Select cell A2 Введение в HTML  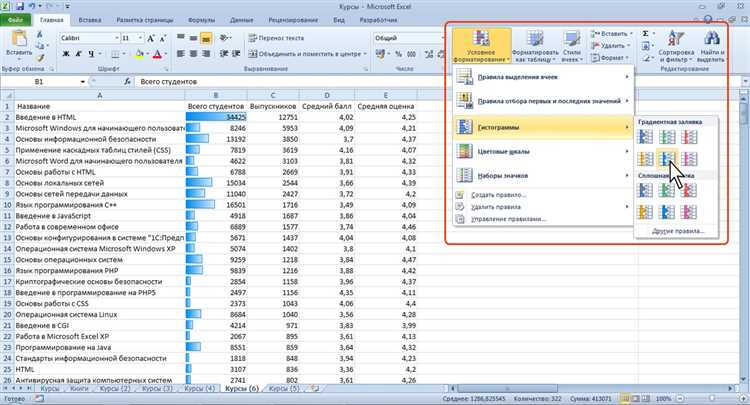(x=99, y=117)
